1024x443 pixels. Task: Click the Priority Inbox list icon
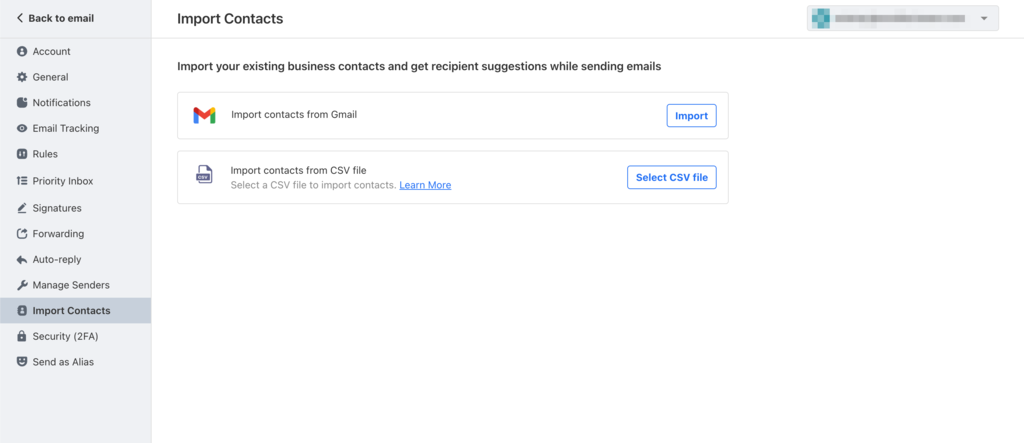tap(22, 181)
